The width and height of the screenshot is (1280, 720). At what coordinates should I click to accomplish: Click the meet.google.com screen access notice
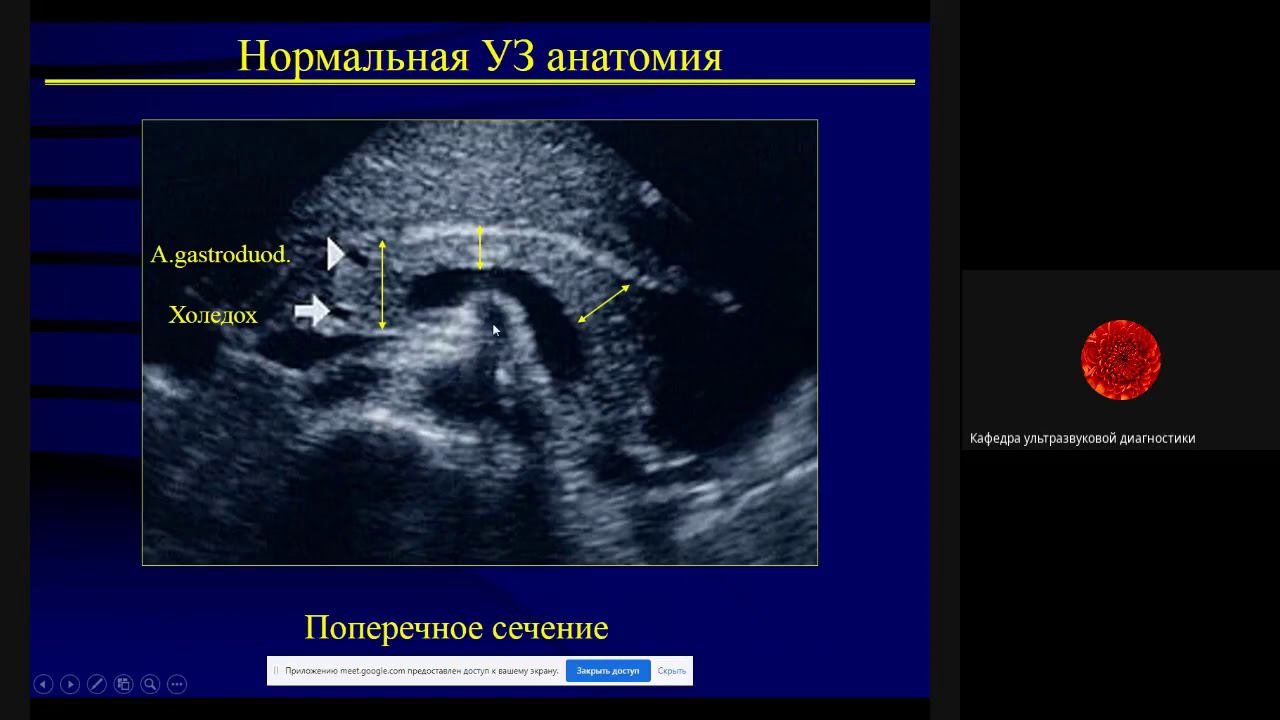[422, 671]
